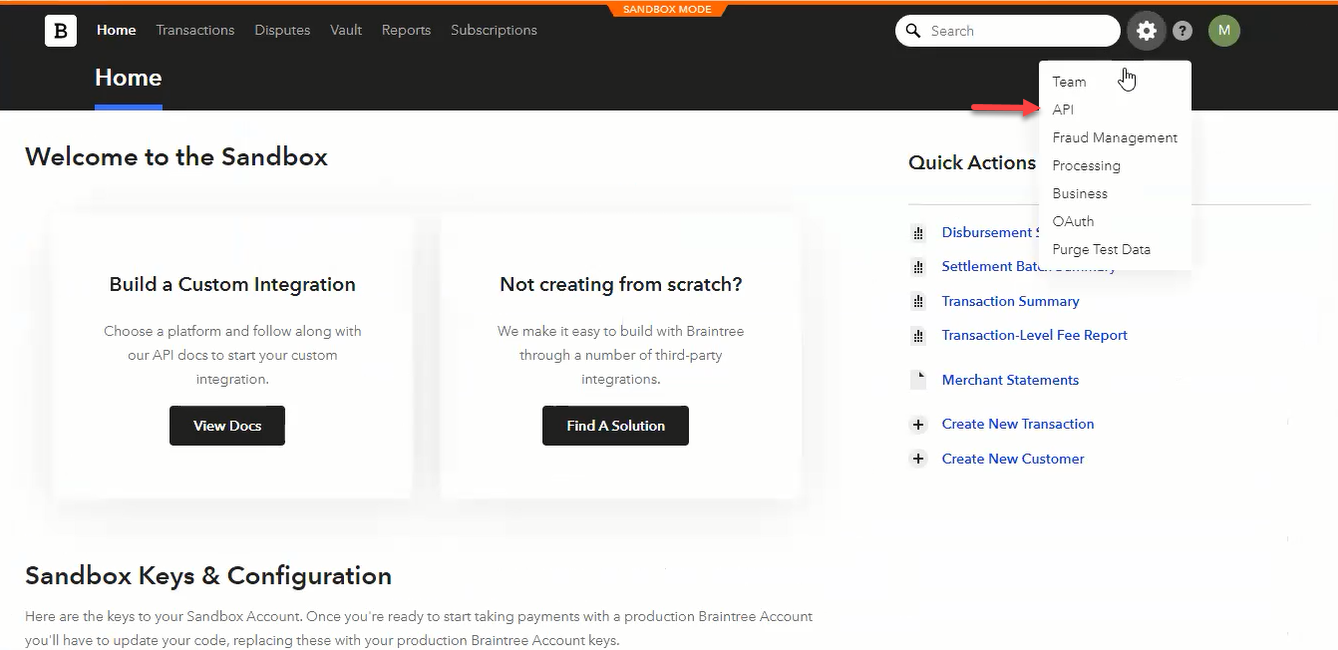Click the Sandbox Mode banner label
This screenshot has height=650, width=1338.
point(668,10)
